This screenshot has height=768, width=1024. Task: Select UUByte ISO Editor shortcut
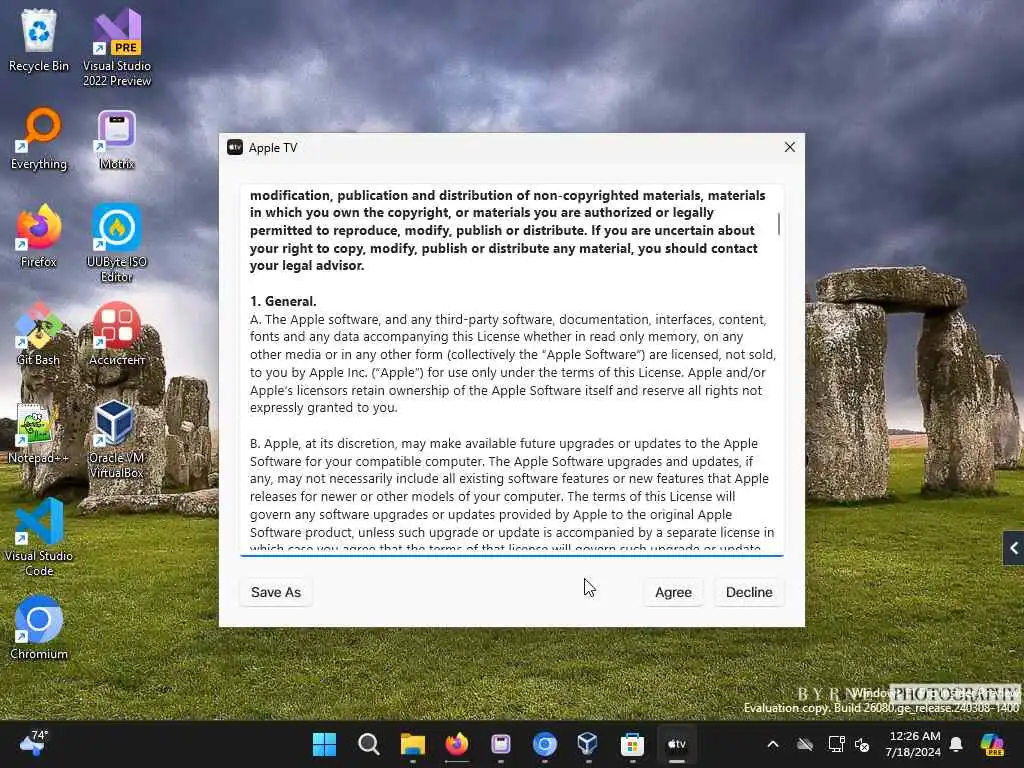(117, 243)
